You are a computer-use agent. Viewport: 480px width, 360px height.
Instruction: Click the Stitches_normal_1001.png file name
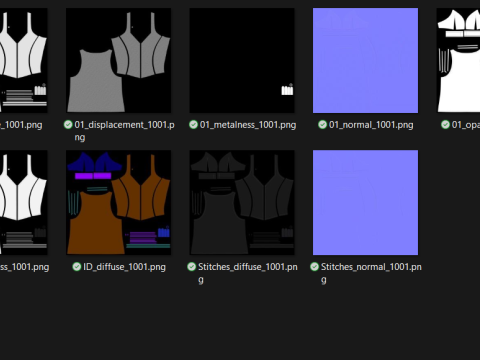371,273
